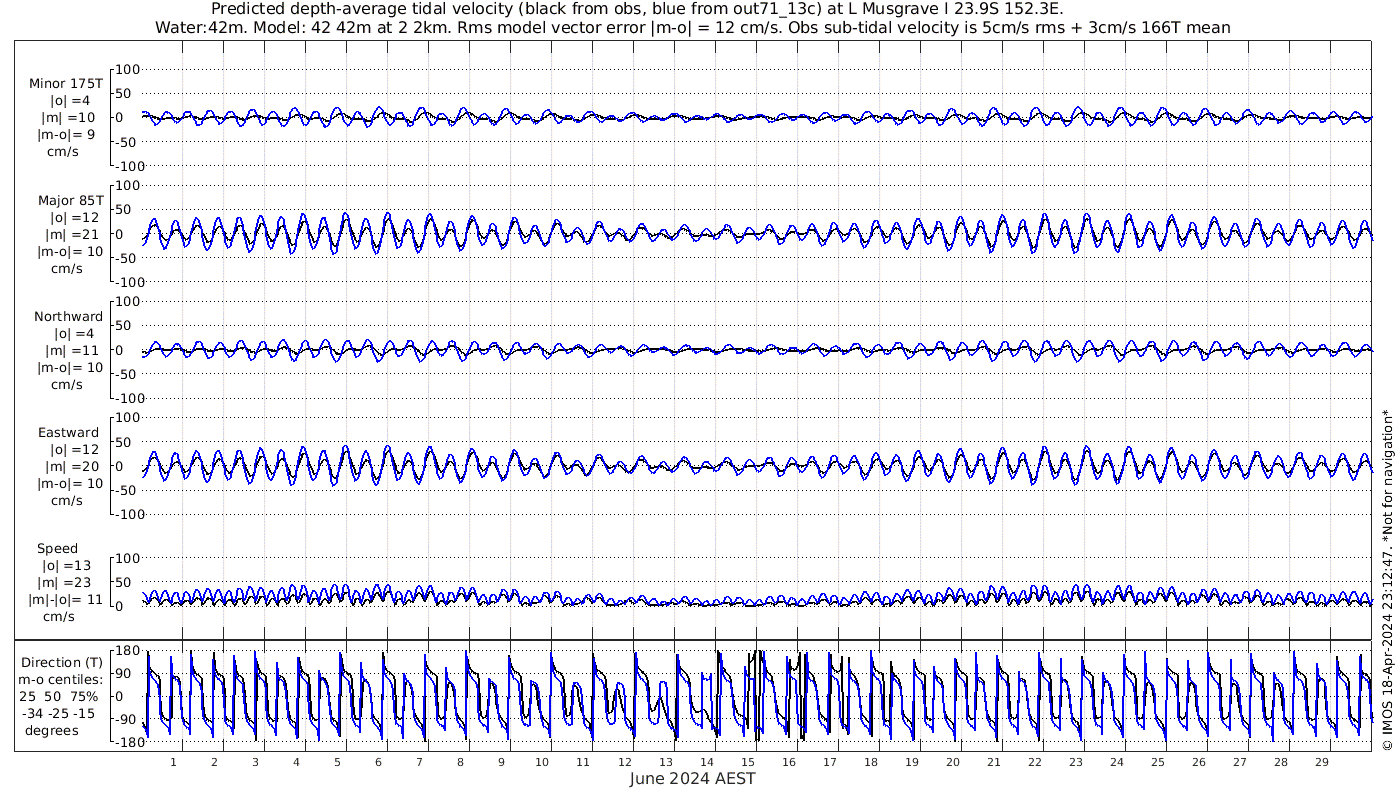Select the 'Northward' panel label

point(68,317)
